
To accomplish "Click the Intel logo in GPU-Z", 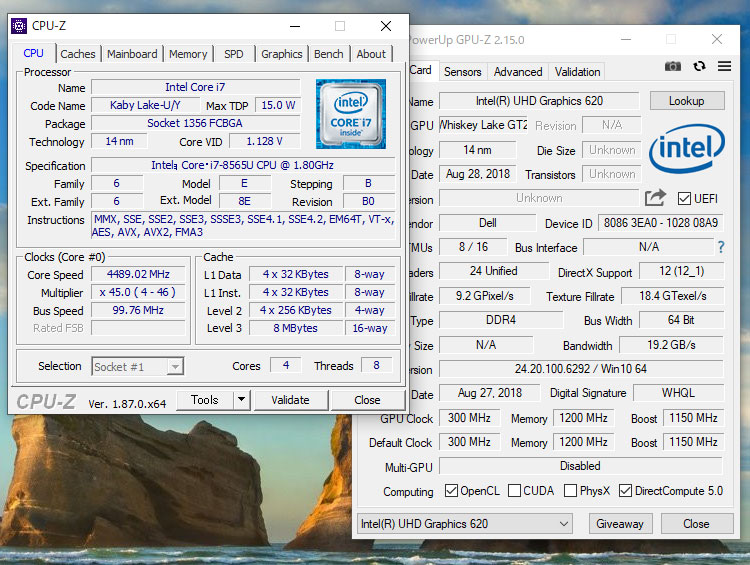I will click(x=687, y=148).
